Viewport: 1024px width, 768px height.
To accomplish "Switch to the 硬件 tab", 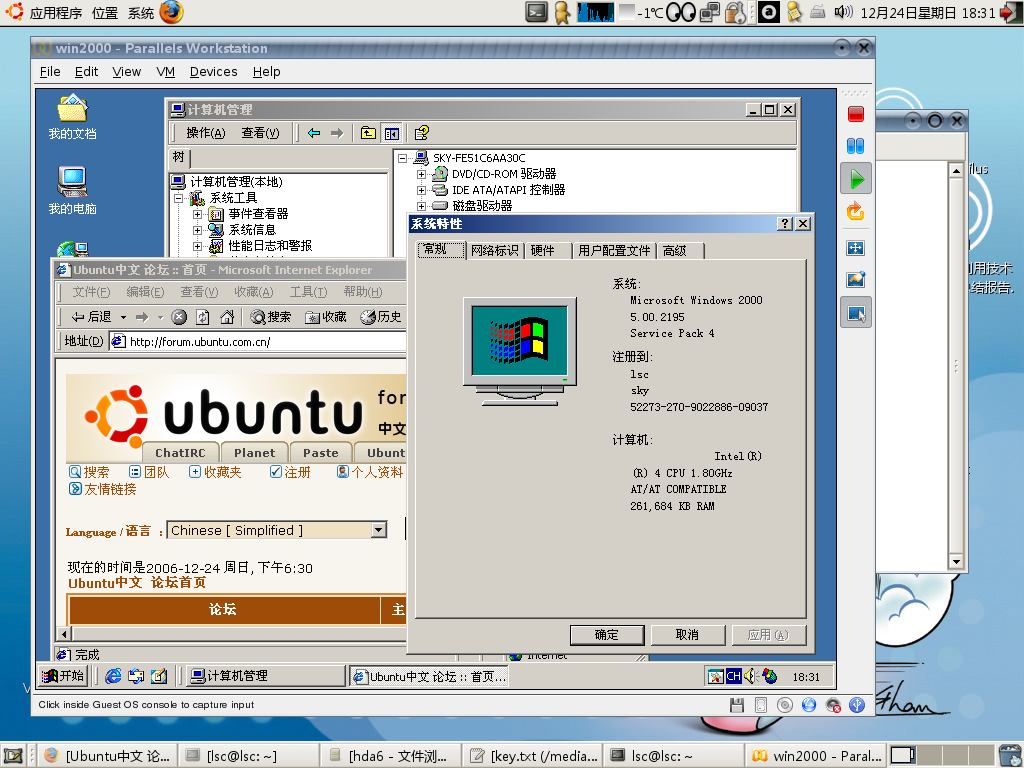I will click(x=549, y=251).
